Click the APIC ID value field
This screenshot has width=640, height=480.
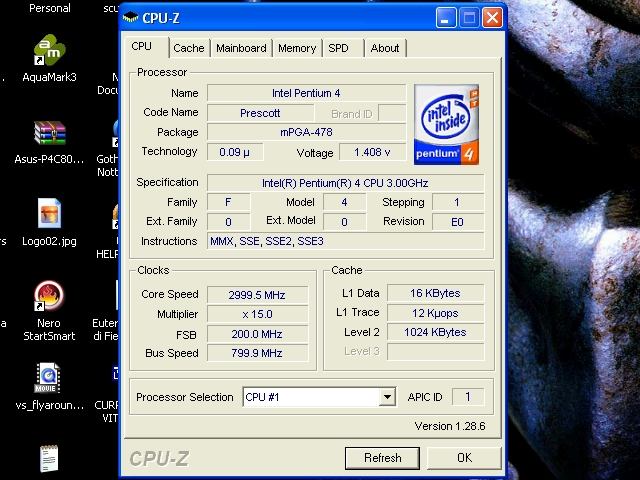(x=468, y=397)
